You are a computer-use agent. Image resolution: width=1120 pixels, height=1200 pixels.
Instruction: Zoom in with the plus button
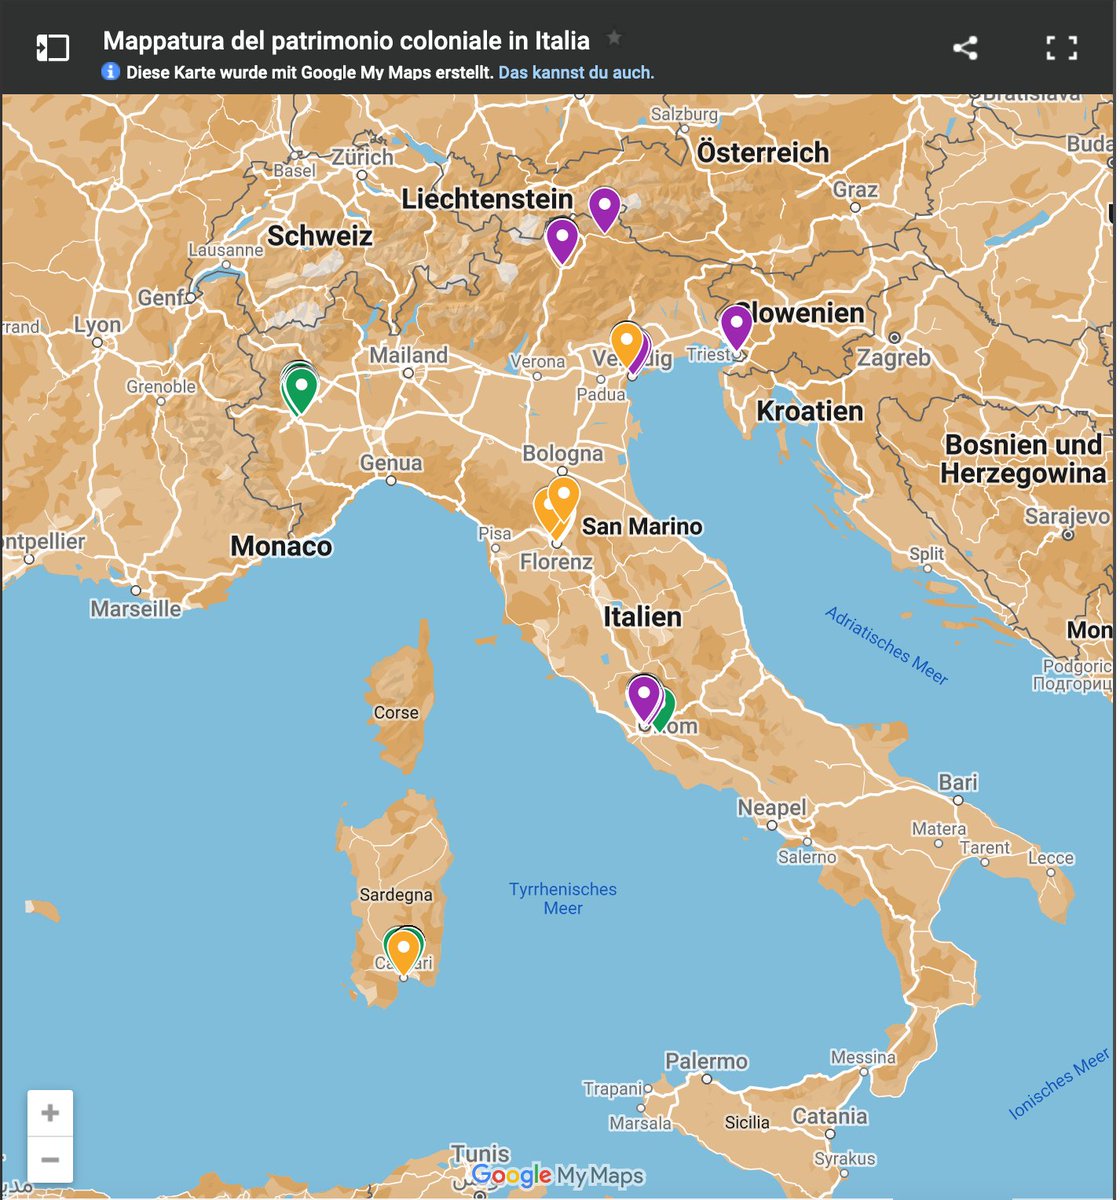[50, 1113]
